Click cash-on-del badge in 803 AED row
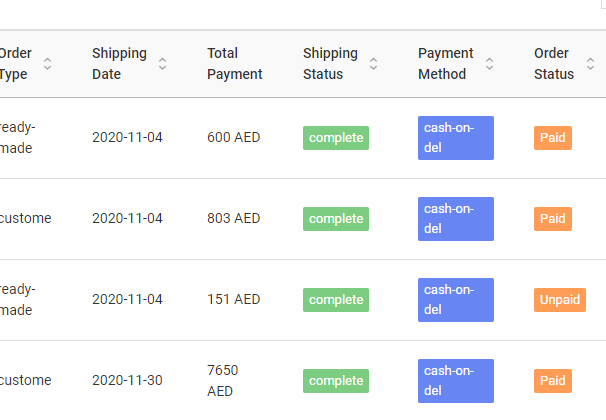606x420 pixels. pos(455,219)
